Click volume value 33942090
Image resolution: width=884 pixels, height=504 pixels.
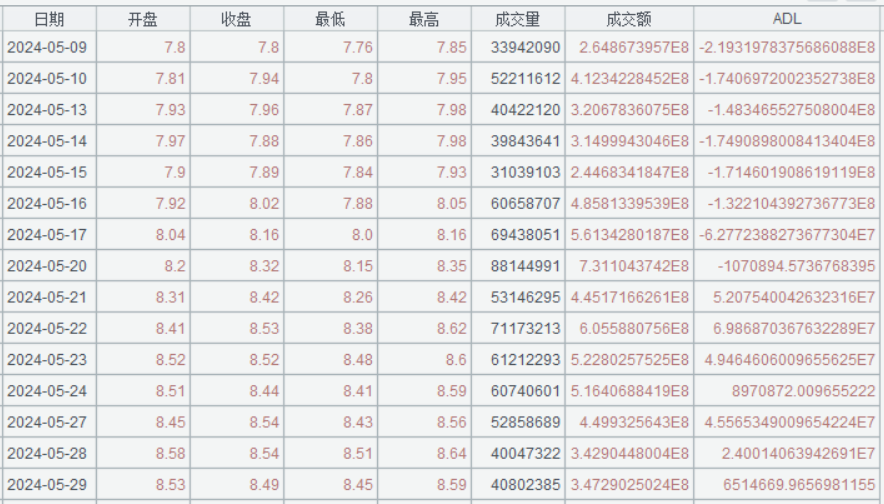pos(525,47)
